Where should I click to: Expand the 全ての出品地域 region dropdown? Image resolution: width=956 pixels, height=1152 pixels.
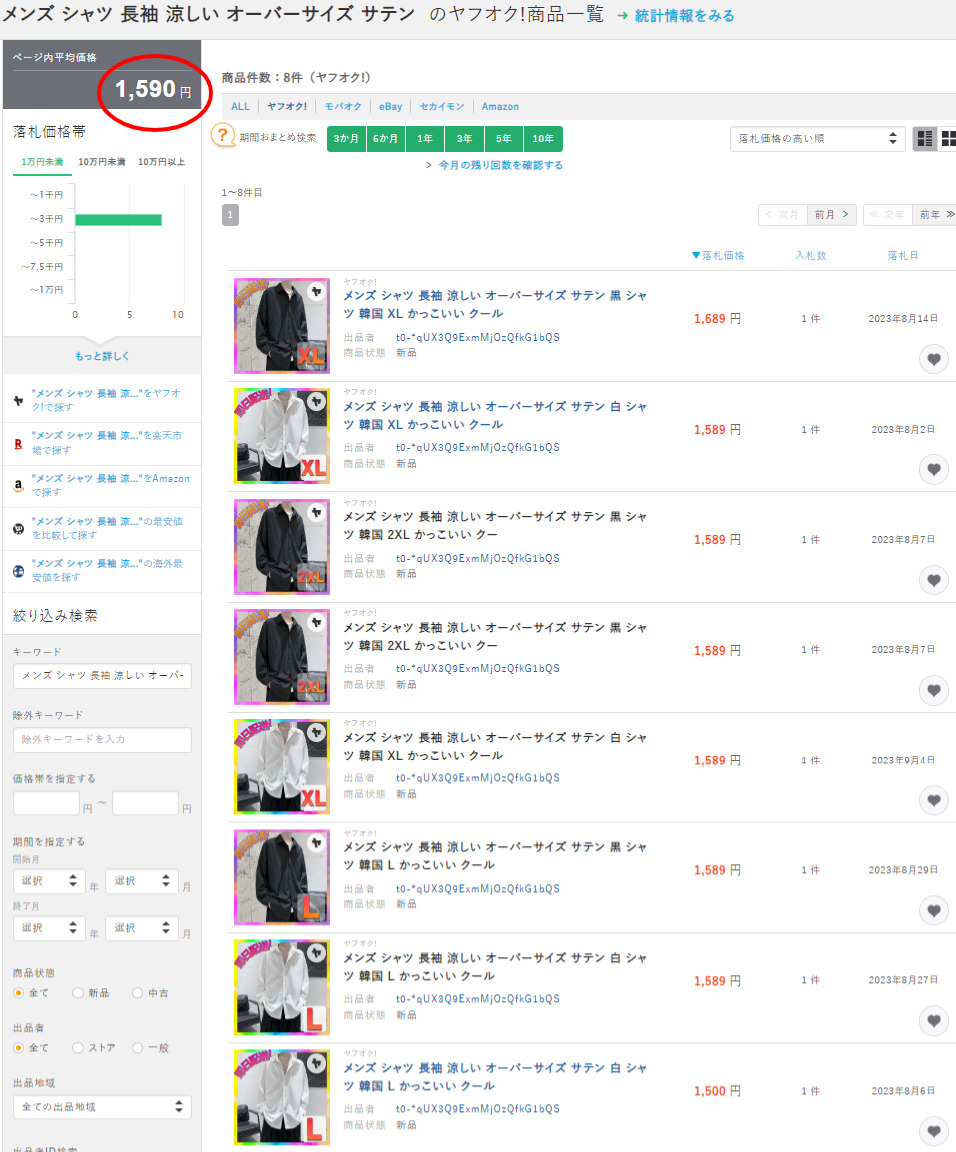click(x=102, y=1107)
